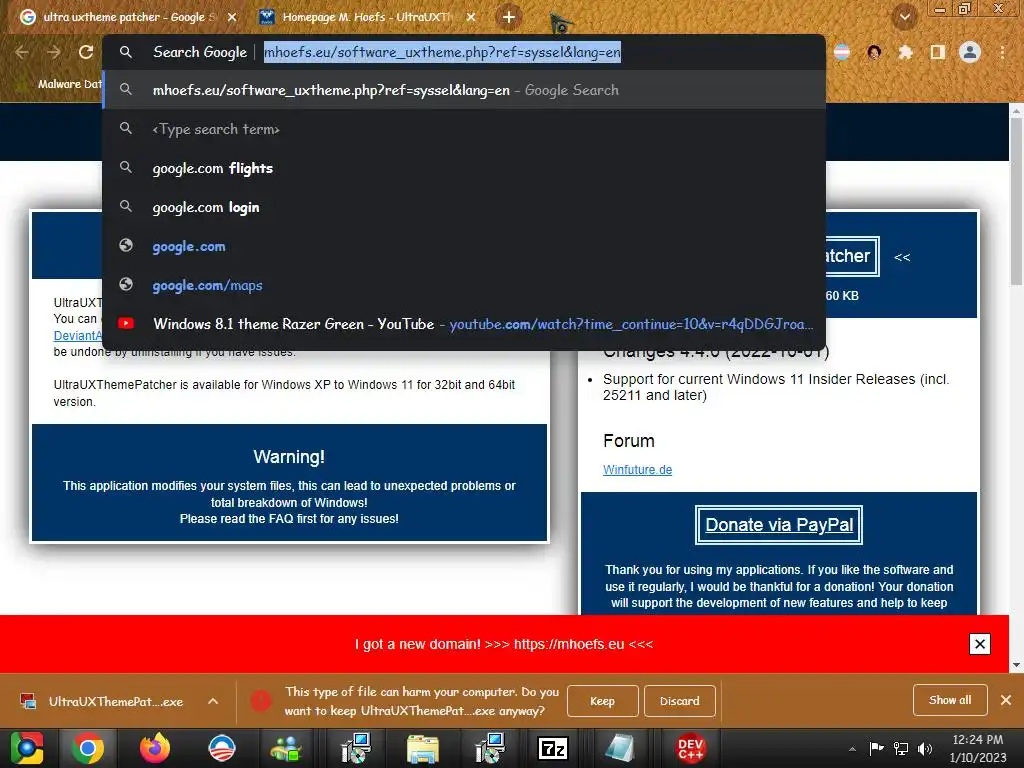Open the network tray icon
This screenshot has height=768, width=1024.
click(x=901, y=748)
